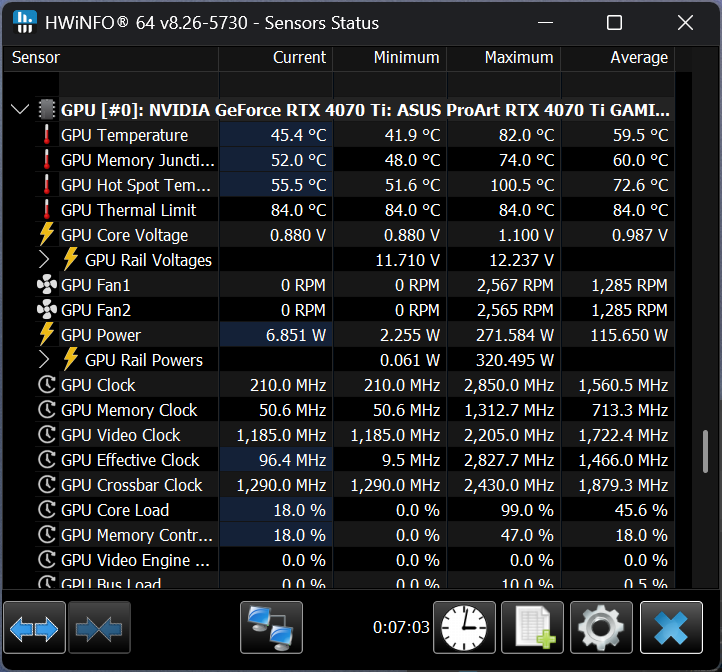Close sensors with the blue X button
Viewport: 722px width, 672px height.
(x=671, y=627)
